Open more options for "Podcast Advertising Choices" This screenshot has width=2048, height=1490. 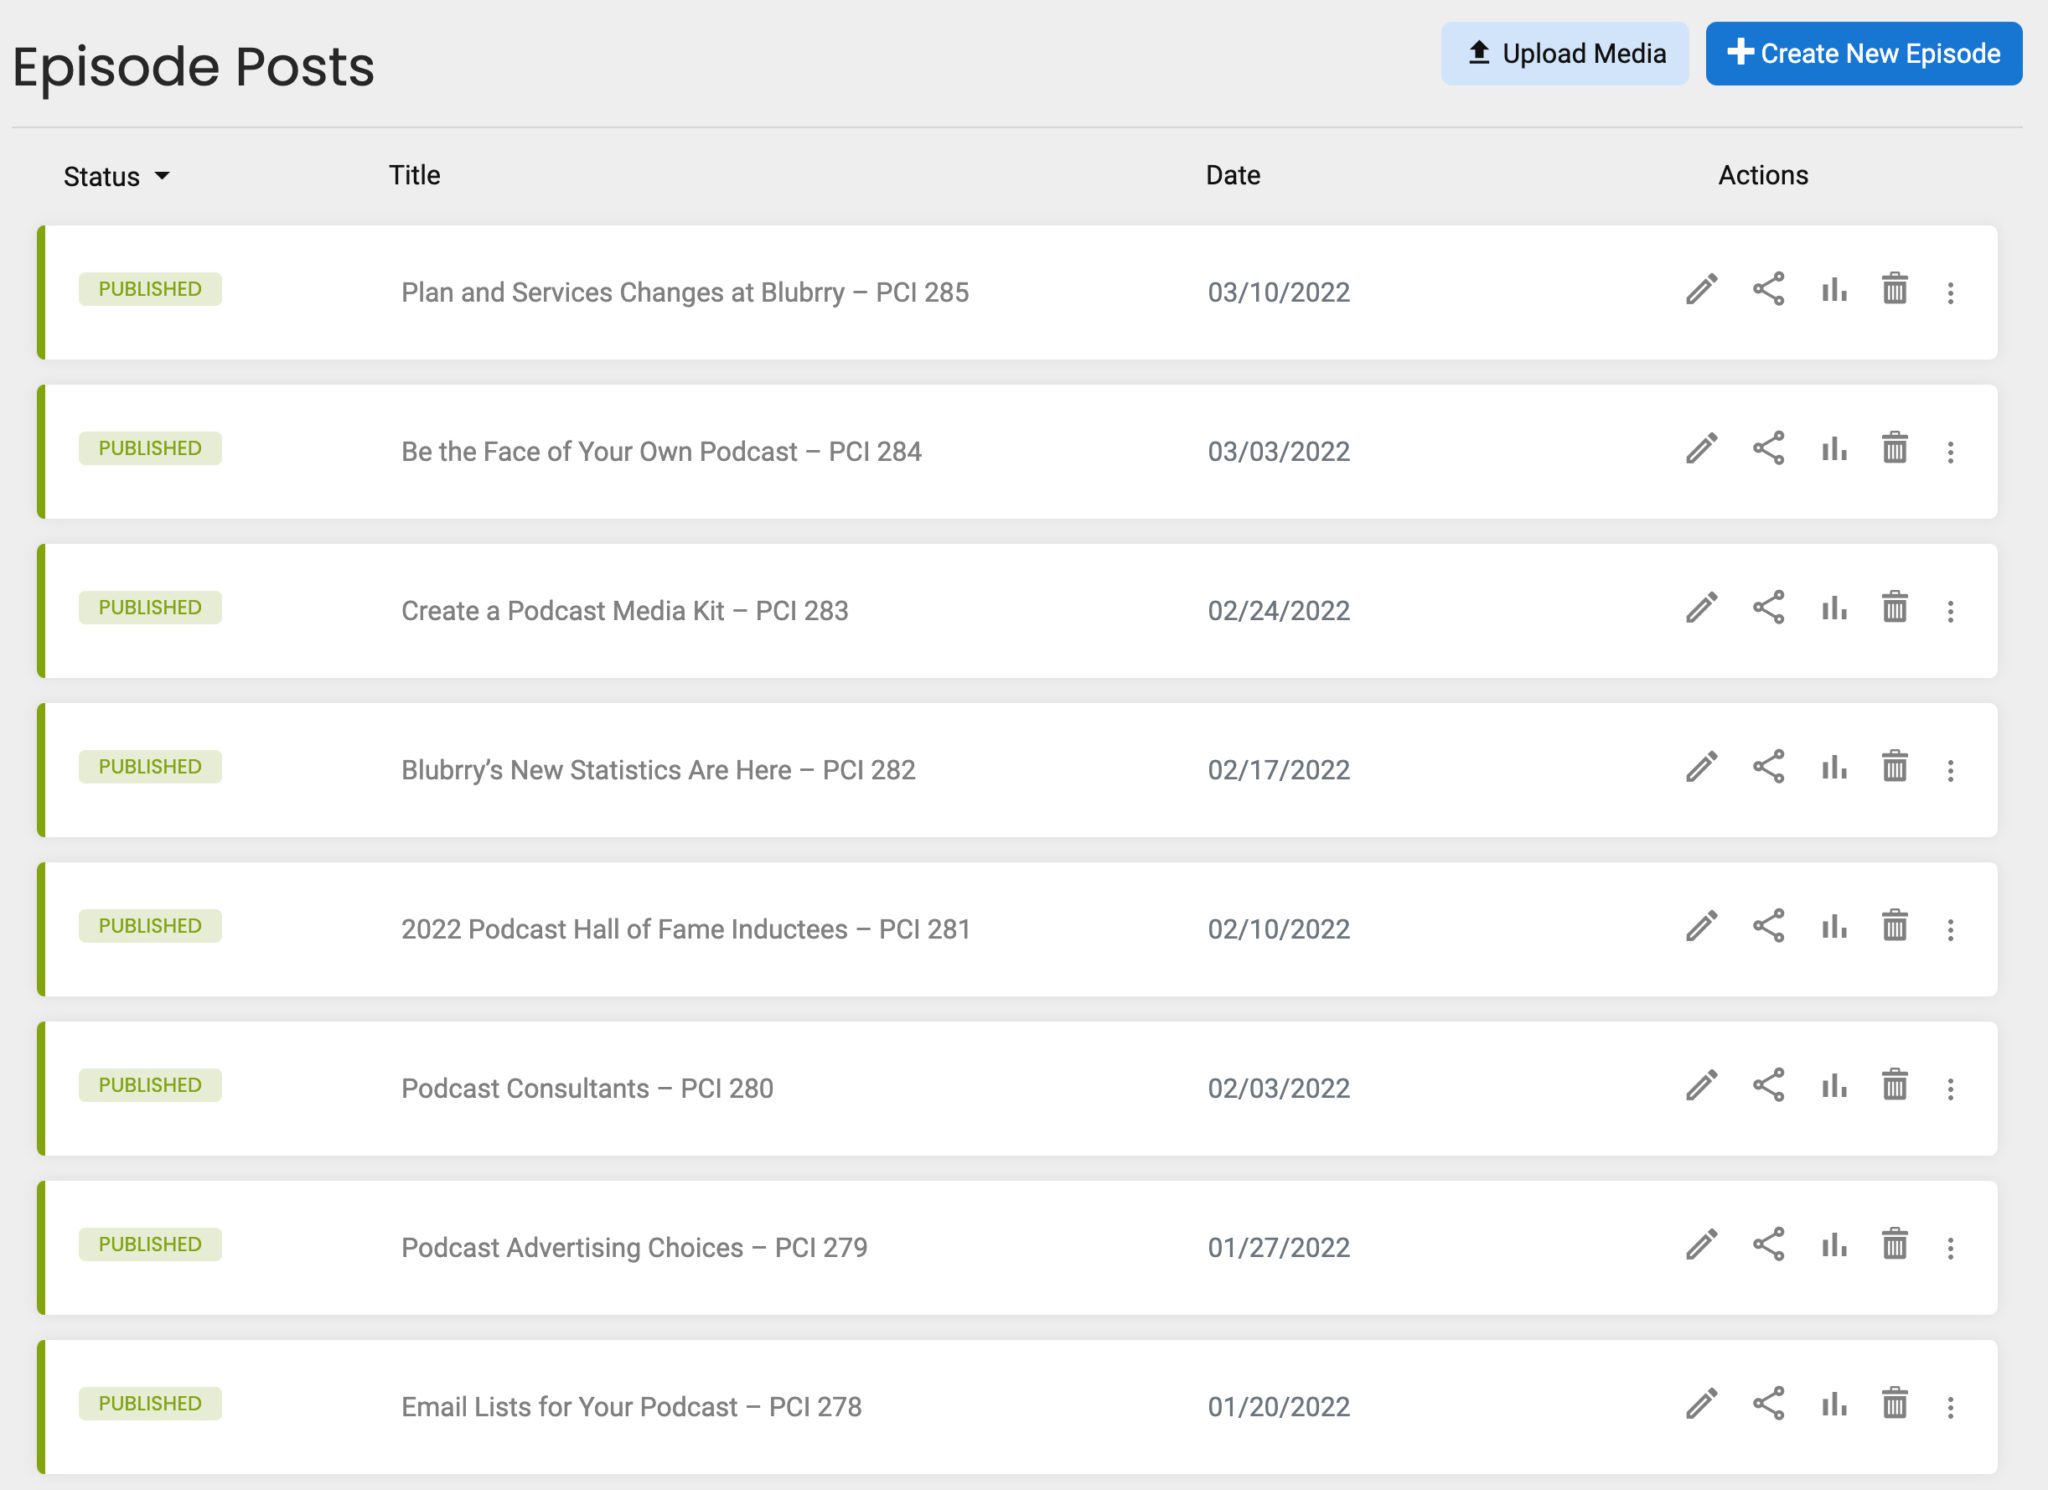[x=1950, y=1246]
